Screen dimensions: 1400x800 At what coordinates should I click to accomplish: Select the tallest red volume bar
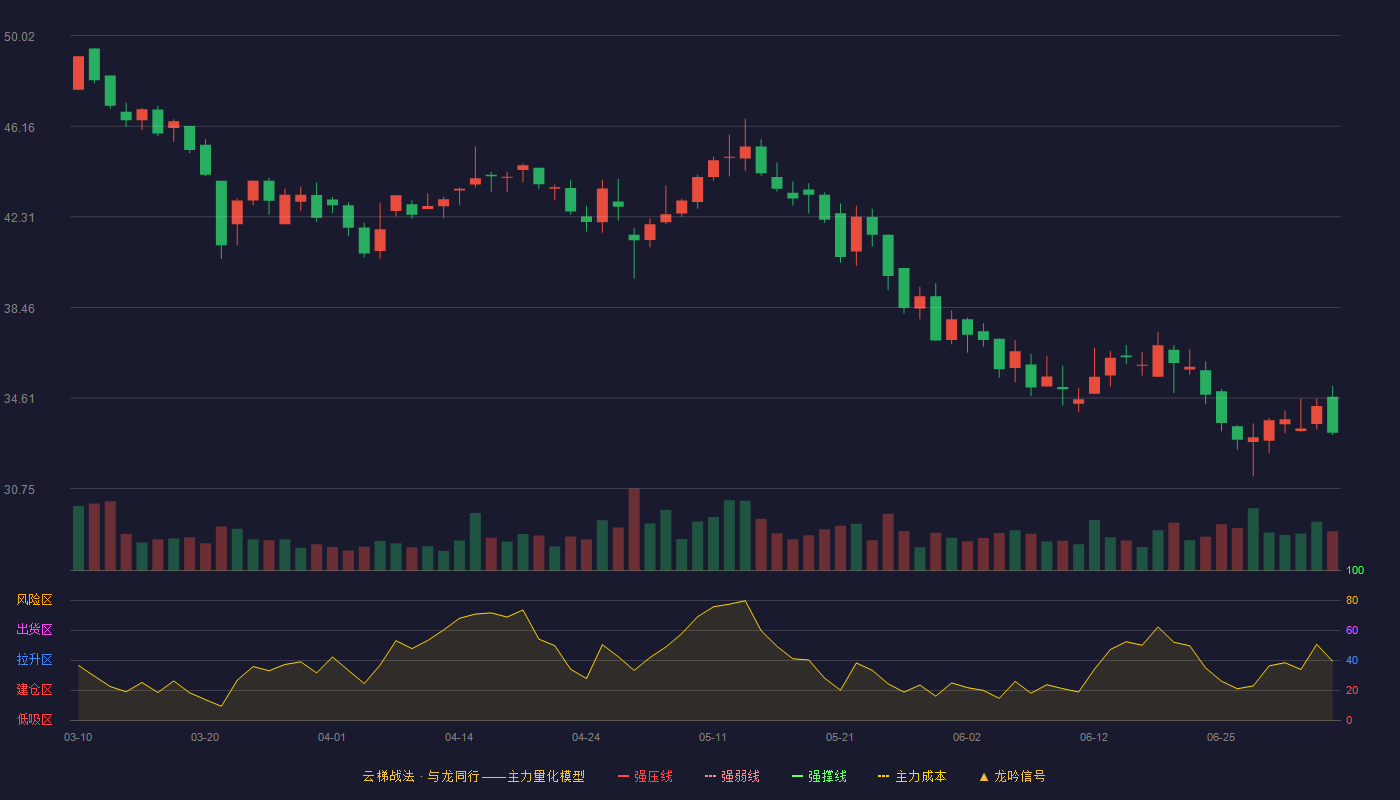[634, 529]
